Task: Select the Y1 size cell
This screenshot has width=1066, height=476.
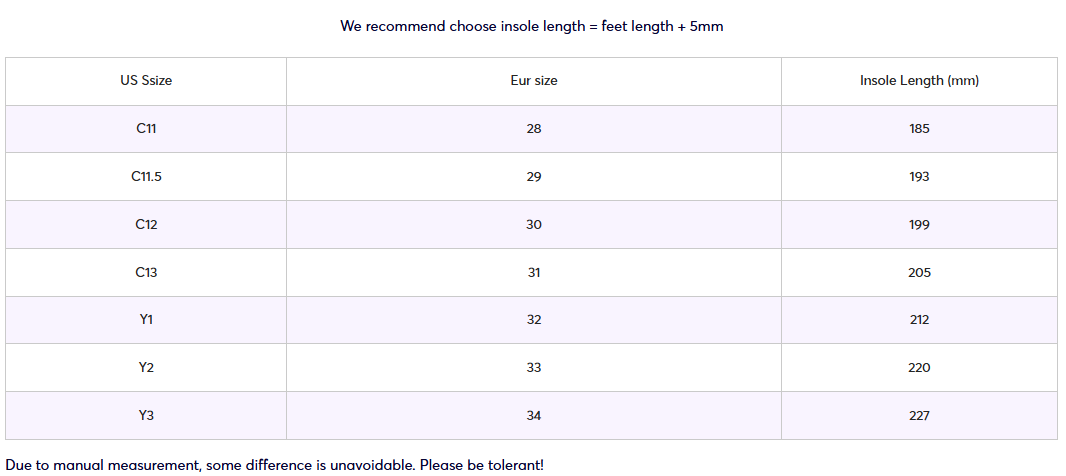Action: click(146, 320)
